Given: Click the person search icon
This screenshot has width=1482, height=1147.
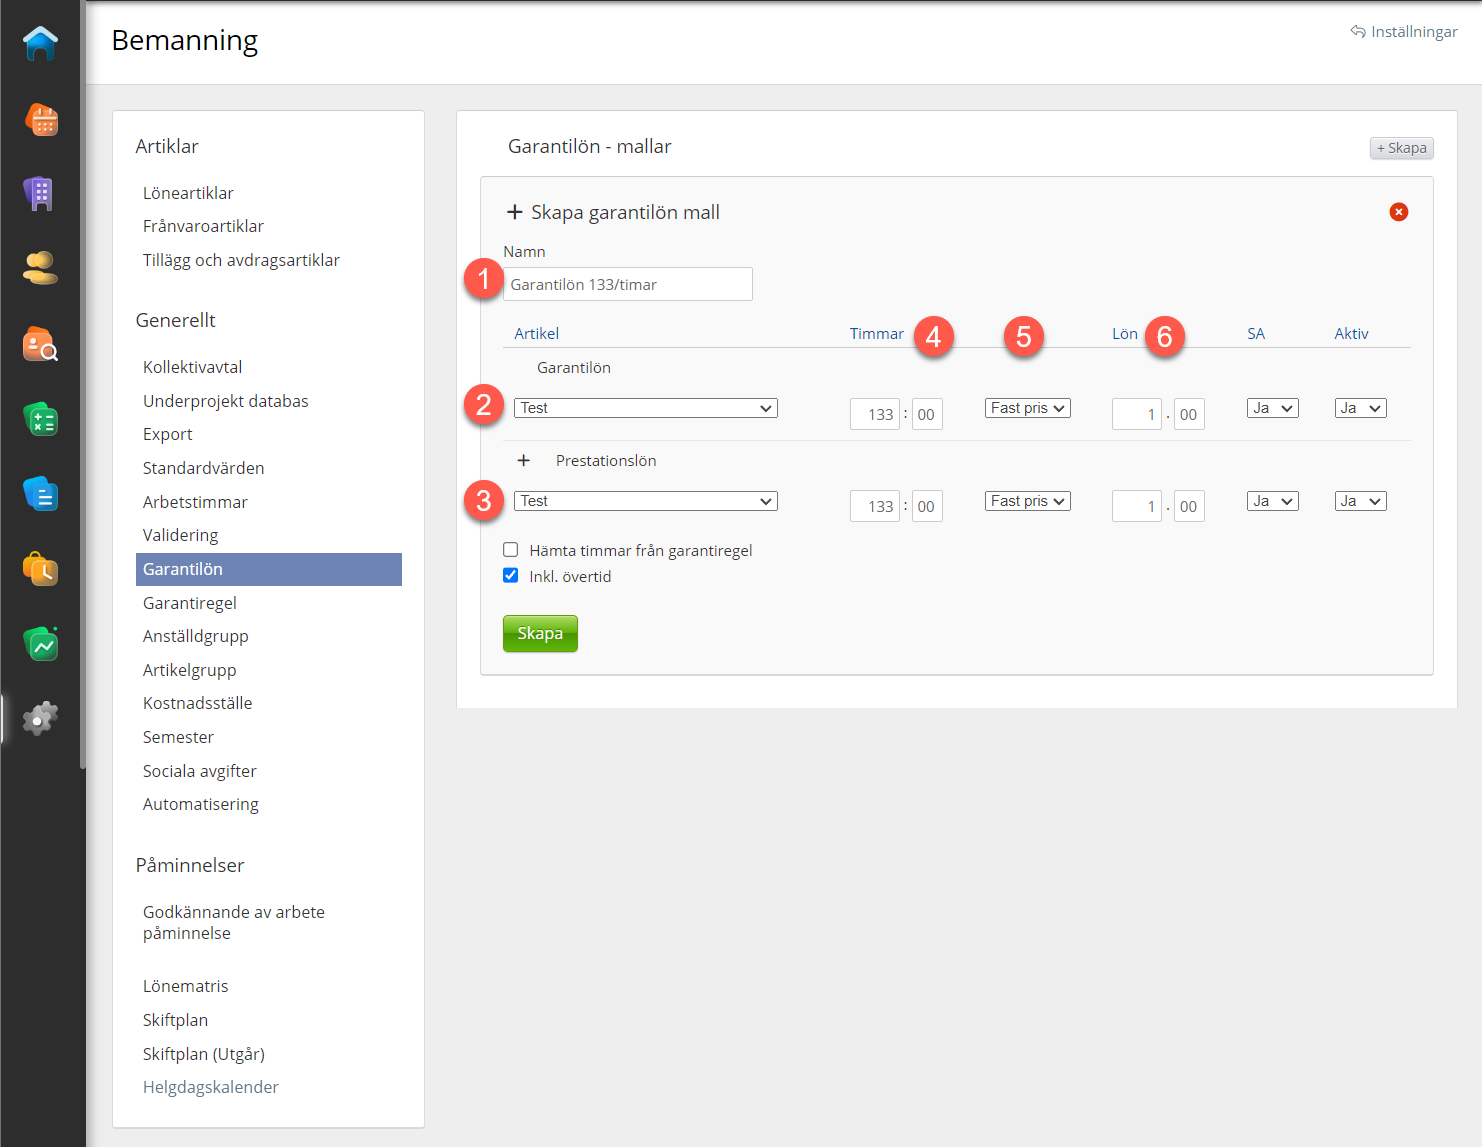Looking at the screenshot, I should tap(41, 344).
